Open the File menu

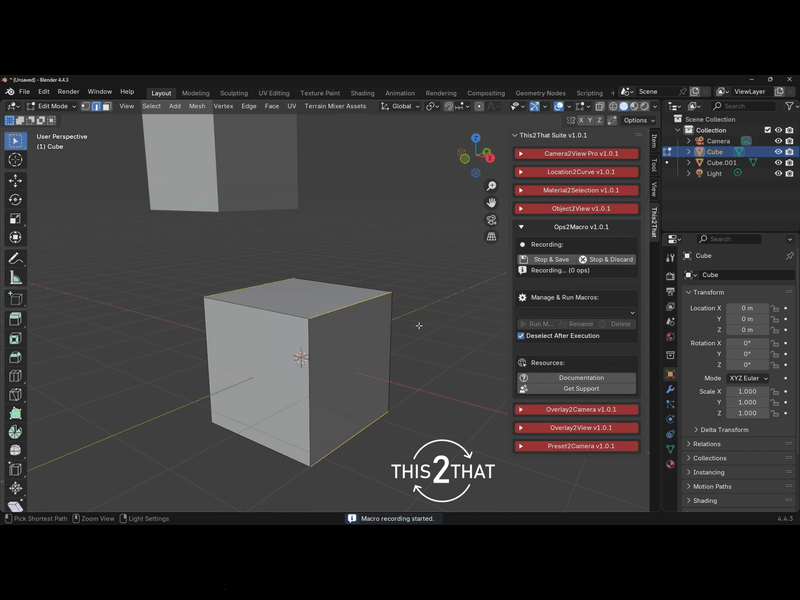click(x=24, y=92)
